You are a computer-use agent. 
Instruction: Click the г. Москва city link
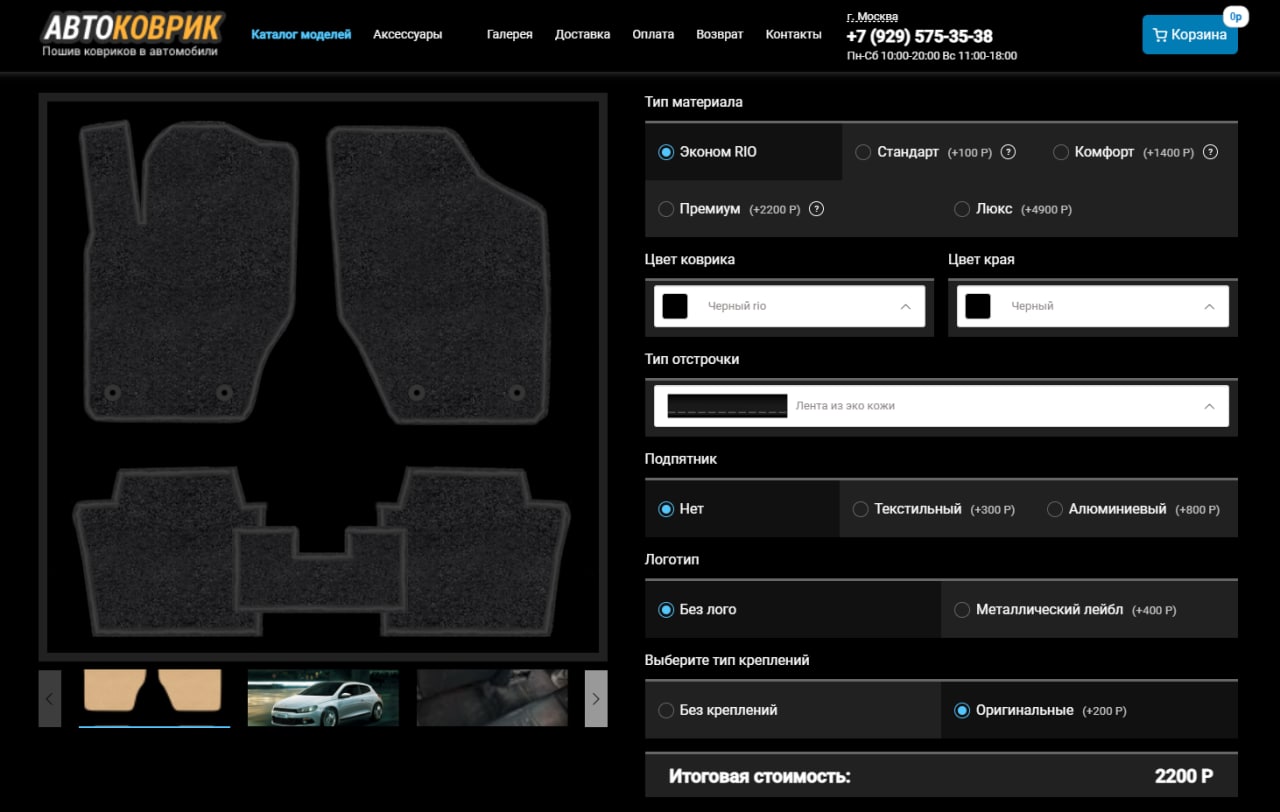[872, 16]
